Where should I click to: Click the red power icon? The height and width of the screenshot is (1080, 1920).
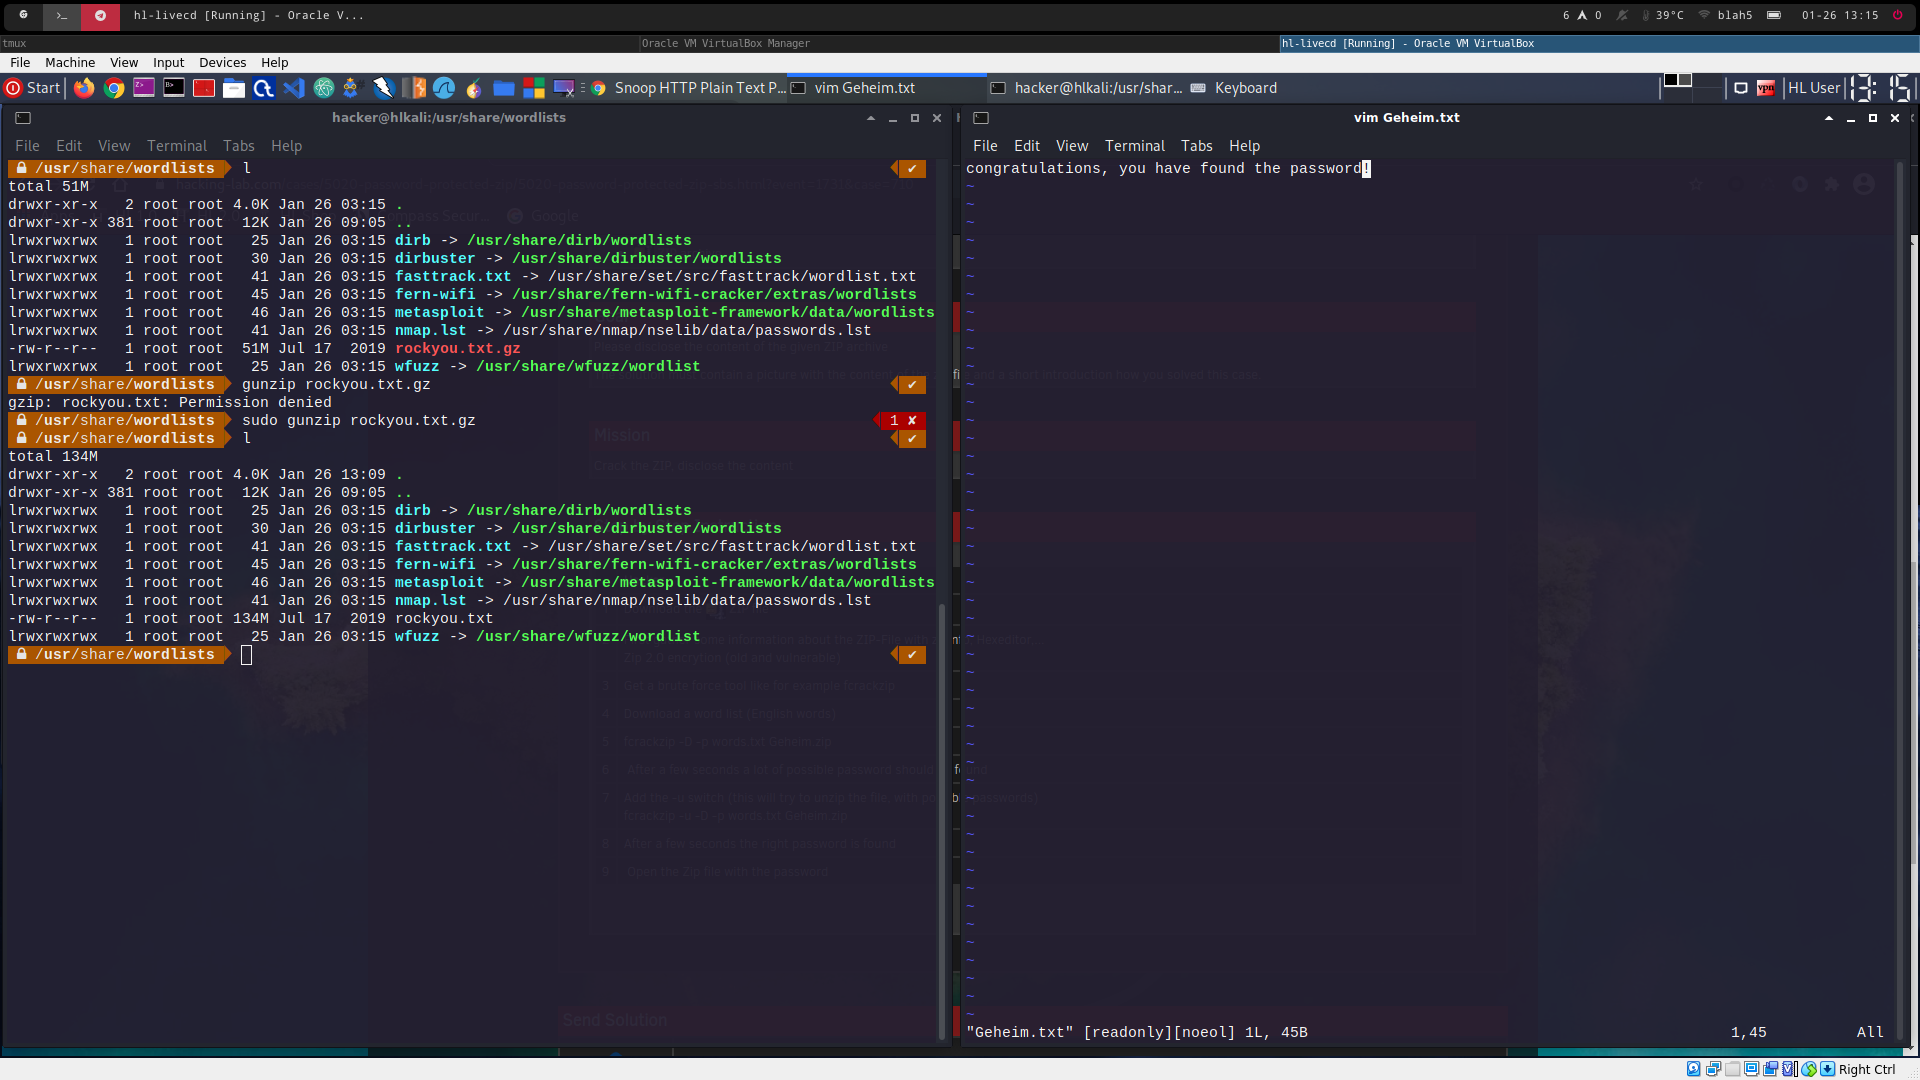click(x=1897, y=15)
